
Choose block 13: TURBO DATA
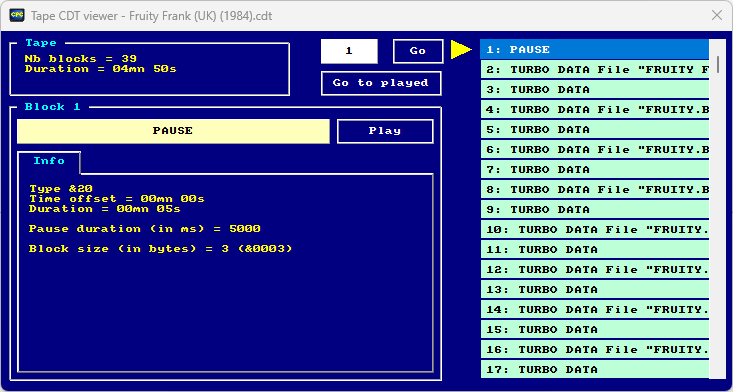point(595,290)
